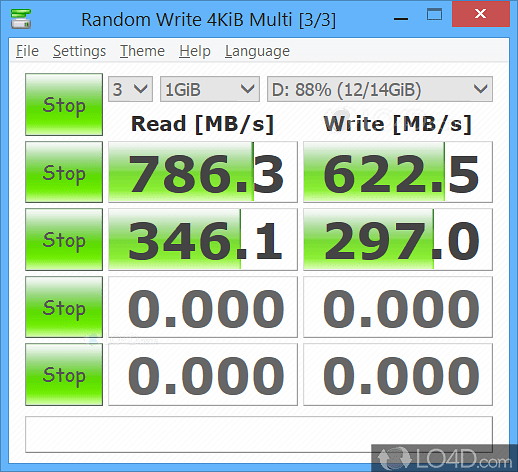Minimize the CrystalDiskMark window

[401, 19]
